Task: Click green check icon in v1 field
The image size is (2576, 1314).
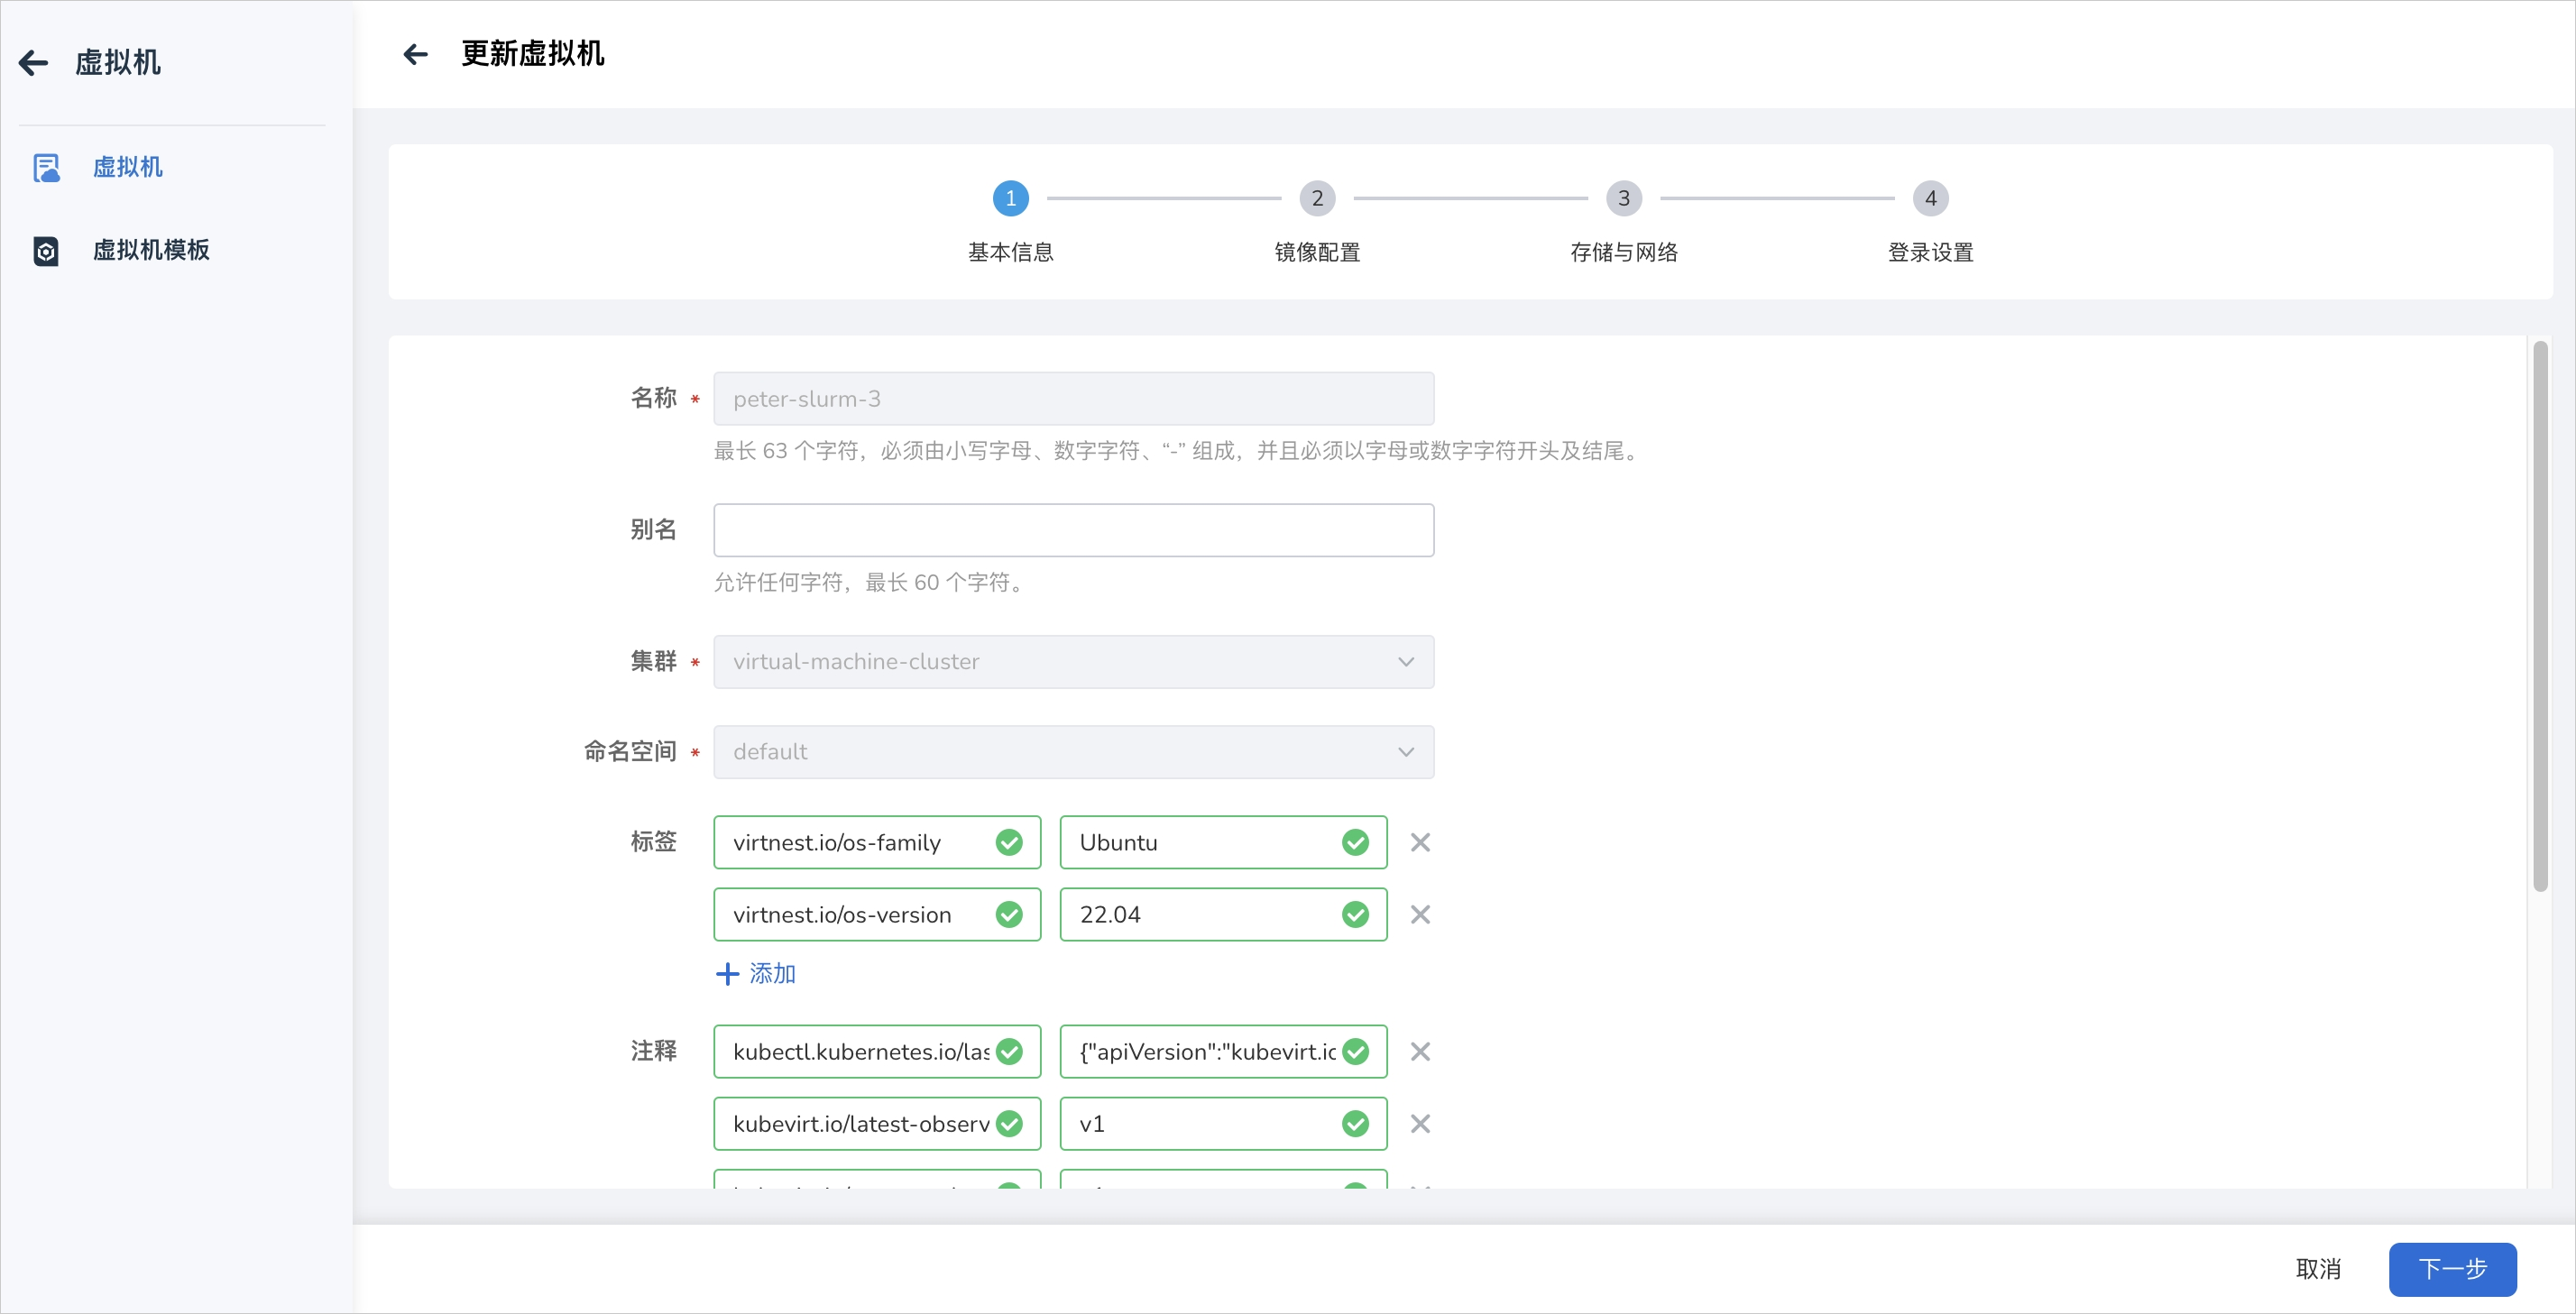Action: tap(1355, 1123)
